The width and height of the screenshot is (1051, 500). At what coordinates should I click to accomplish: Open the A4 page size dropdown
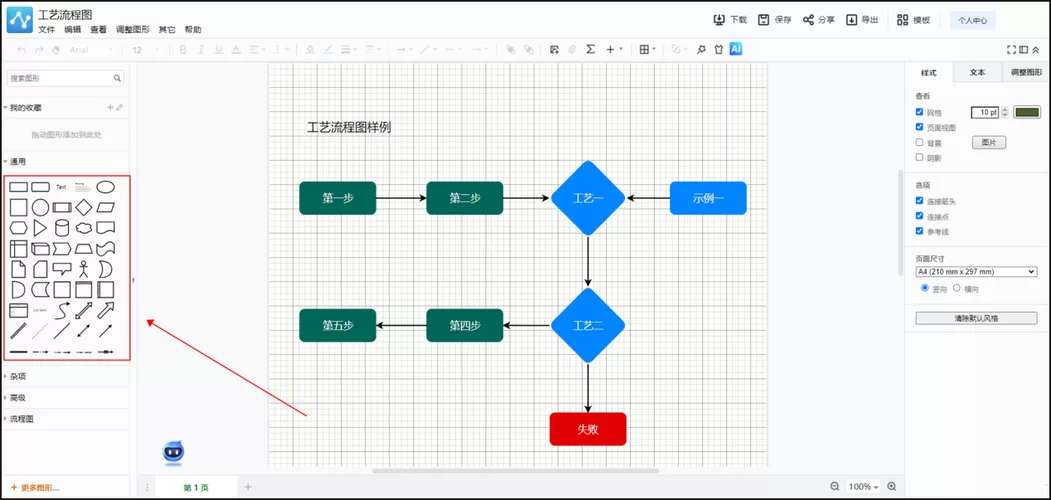(976, 271)
